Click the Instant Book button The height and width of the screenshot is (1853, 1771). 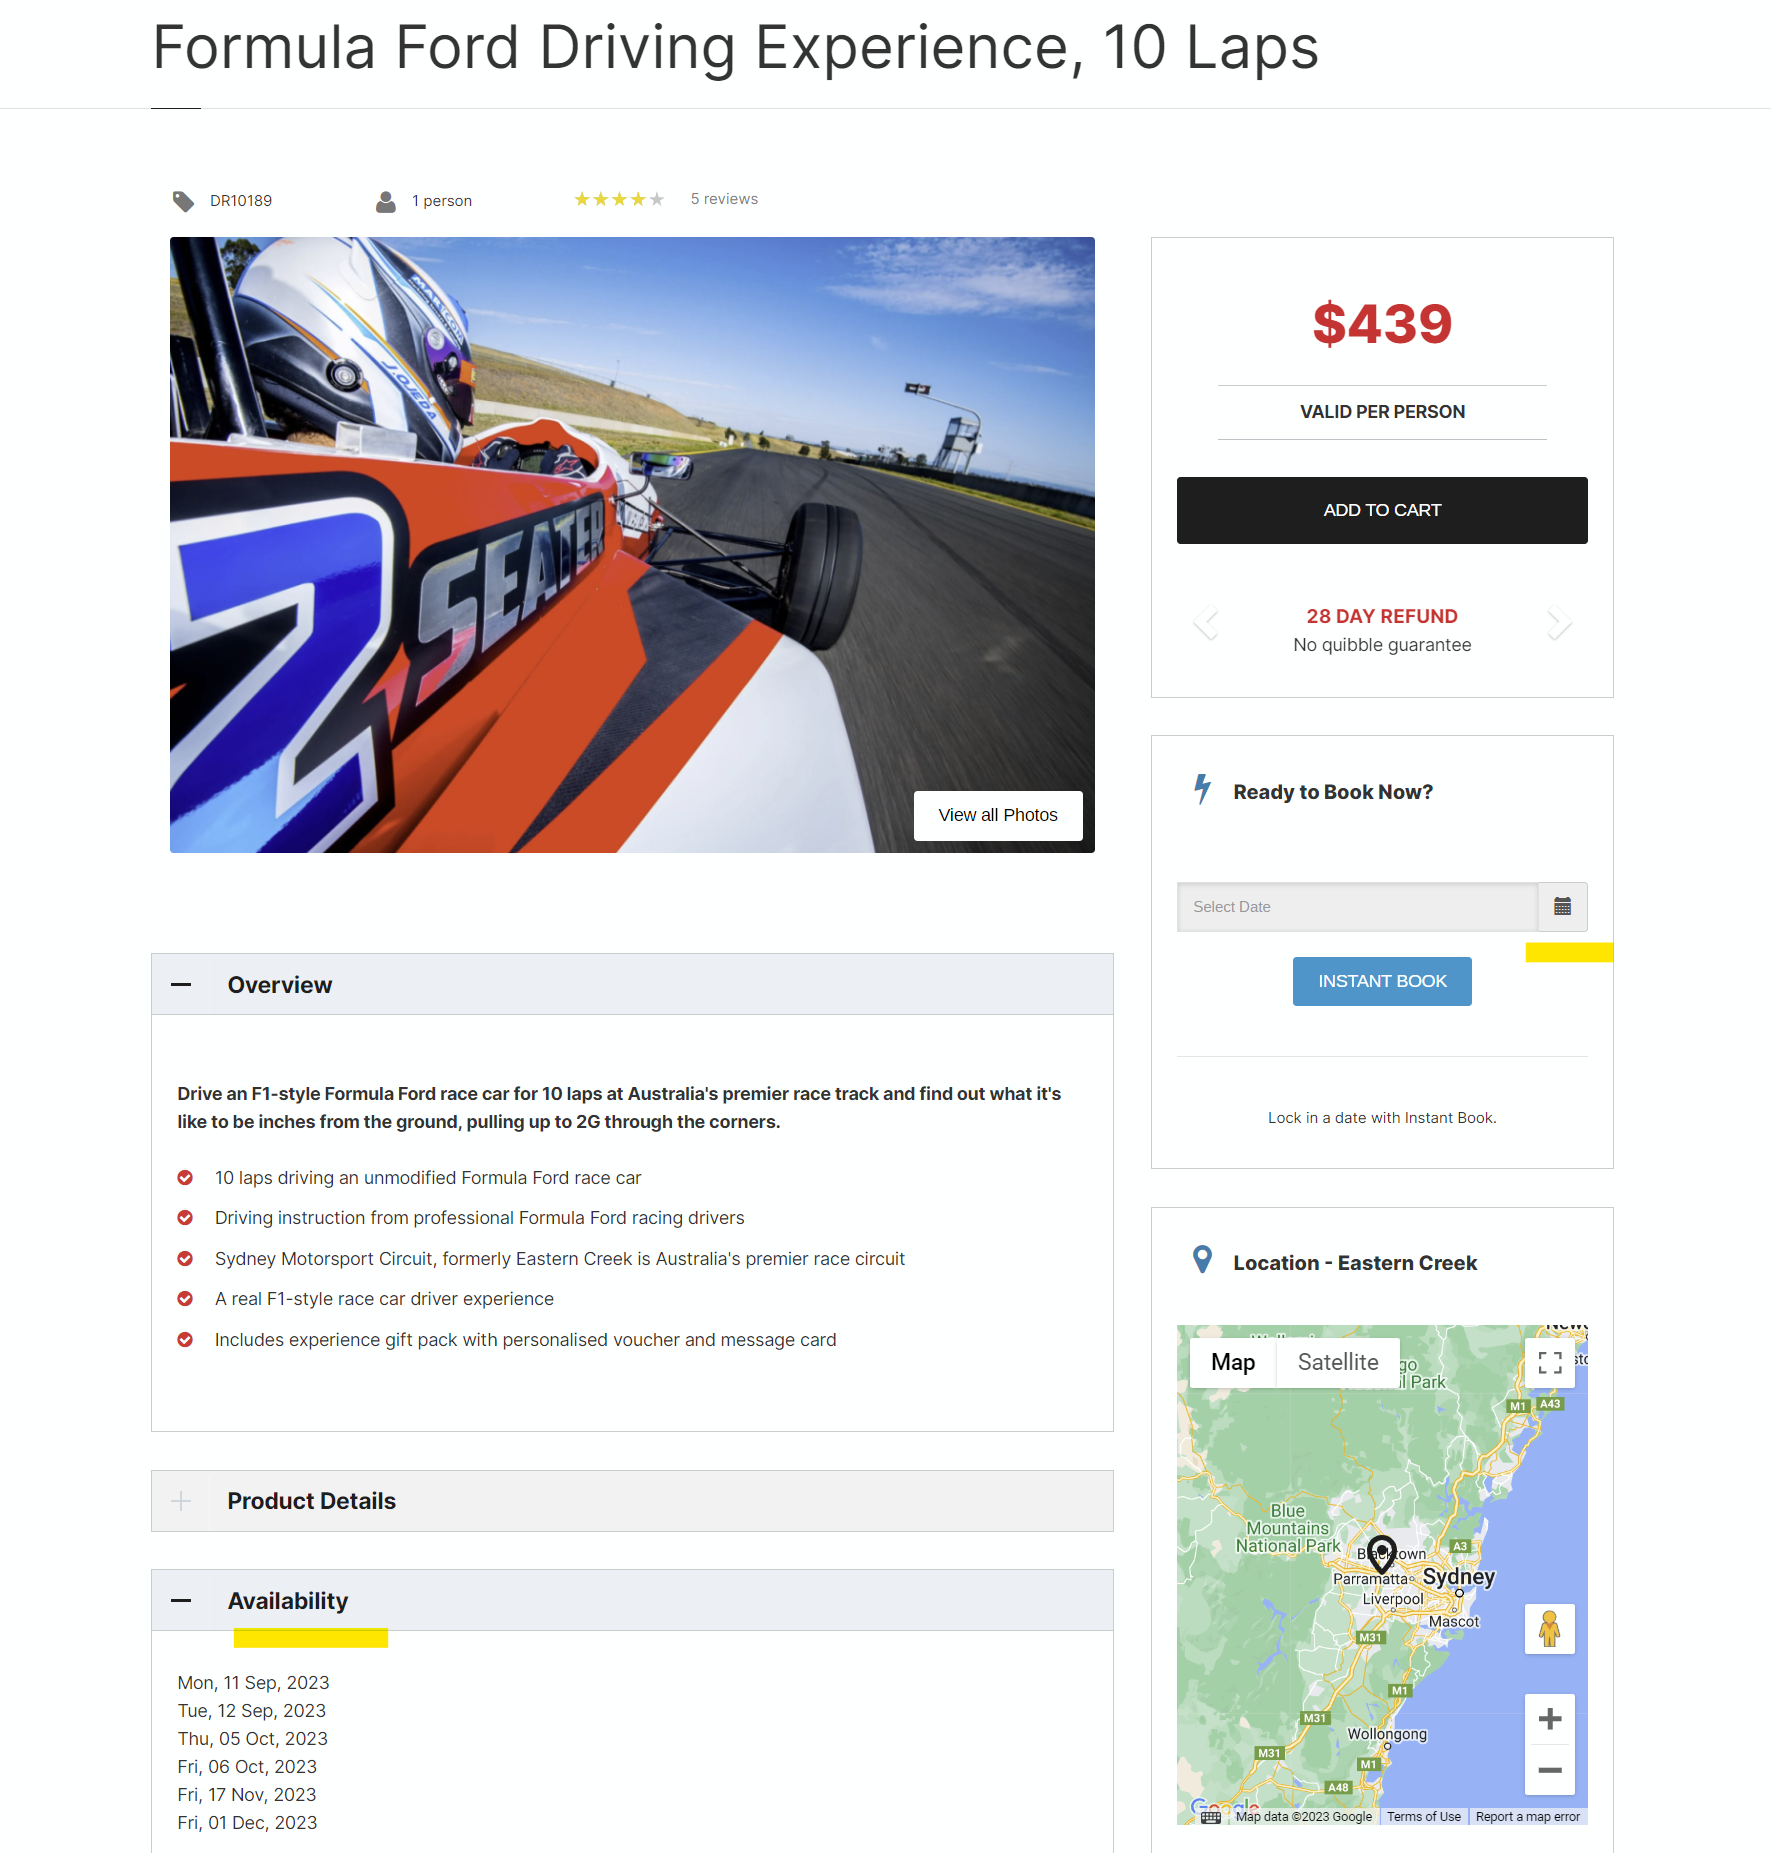click(x=1382, y=981)
